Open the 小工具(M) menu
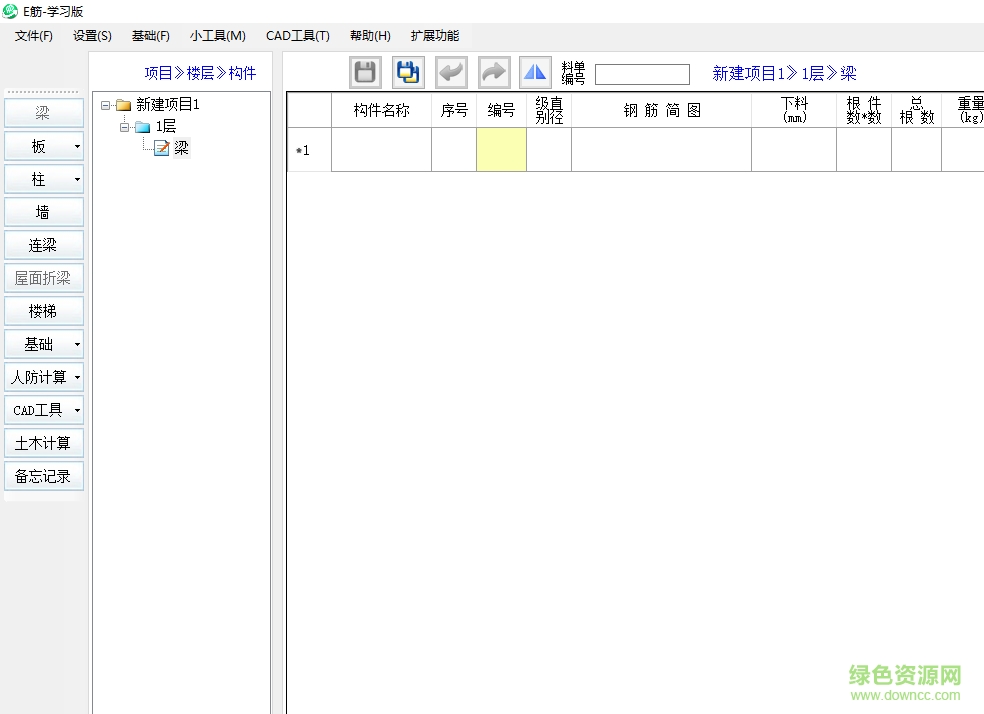The height and width of the screenshot is (714, 984). pos(218,36)
